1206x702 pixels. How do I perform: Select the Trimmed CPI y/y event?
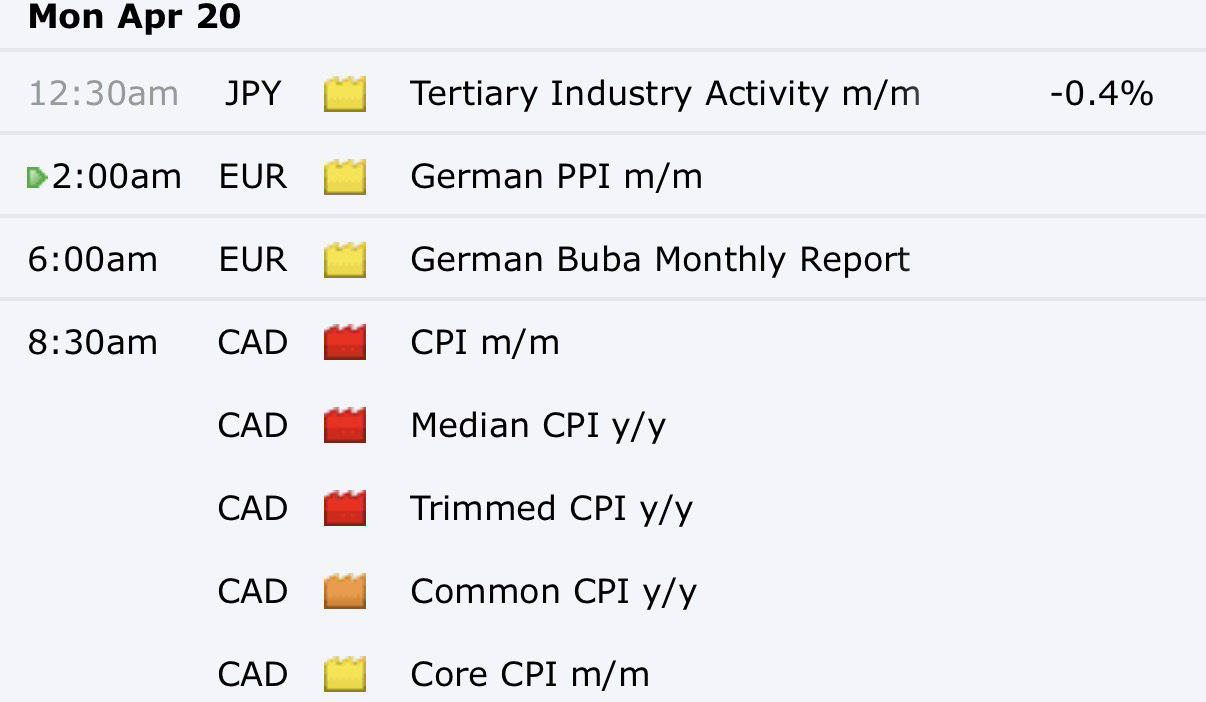coord(551,509)
